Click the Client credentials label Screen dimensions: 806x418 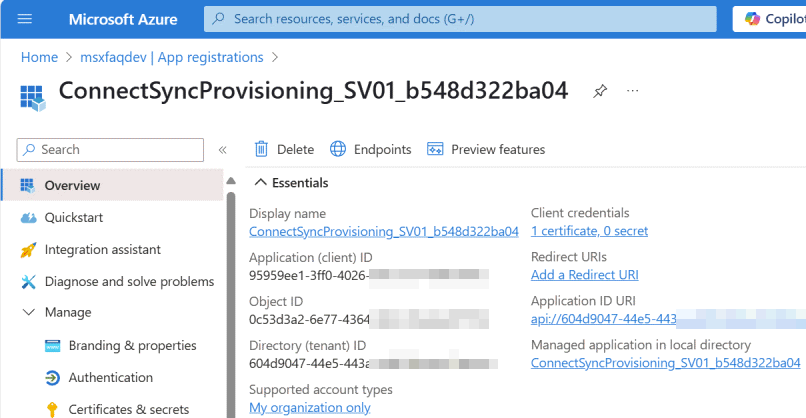click(x=580, y=213)
